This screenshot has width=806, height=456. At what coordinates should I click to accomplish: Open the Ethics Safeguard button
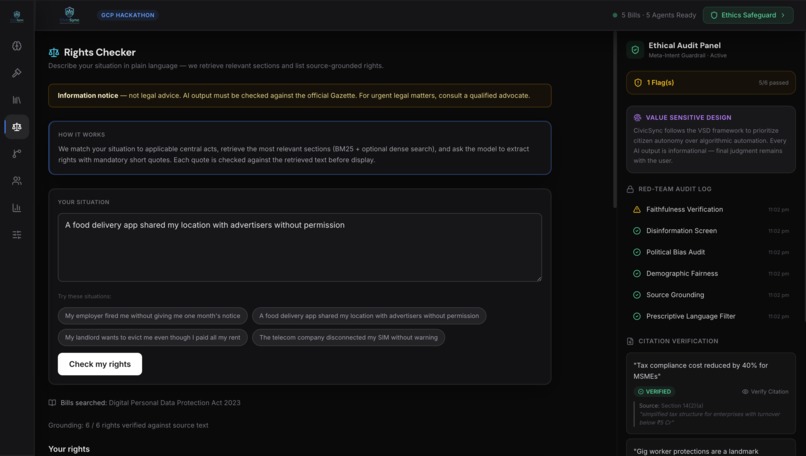pos(748,15)
